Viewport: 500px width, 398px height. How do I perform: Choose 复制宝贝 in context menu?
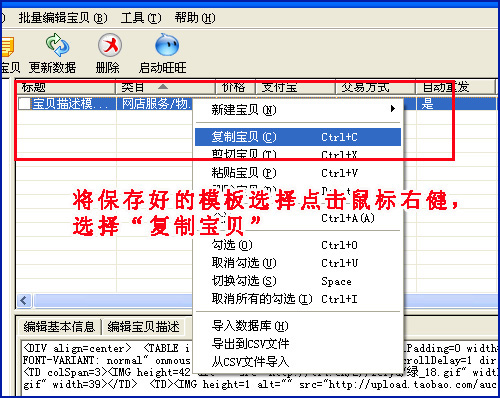click(x=298, y=137)
